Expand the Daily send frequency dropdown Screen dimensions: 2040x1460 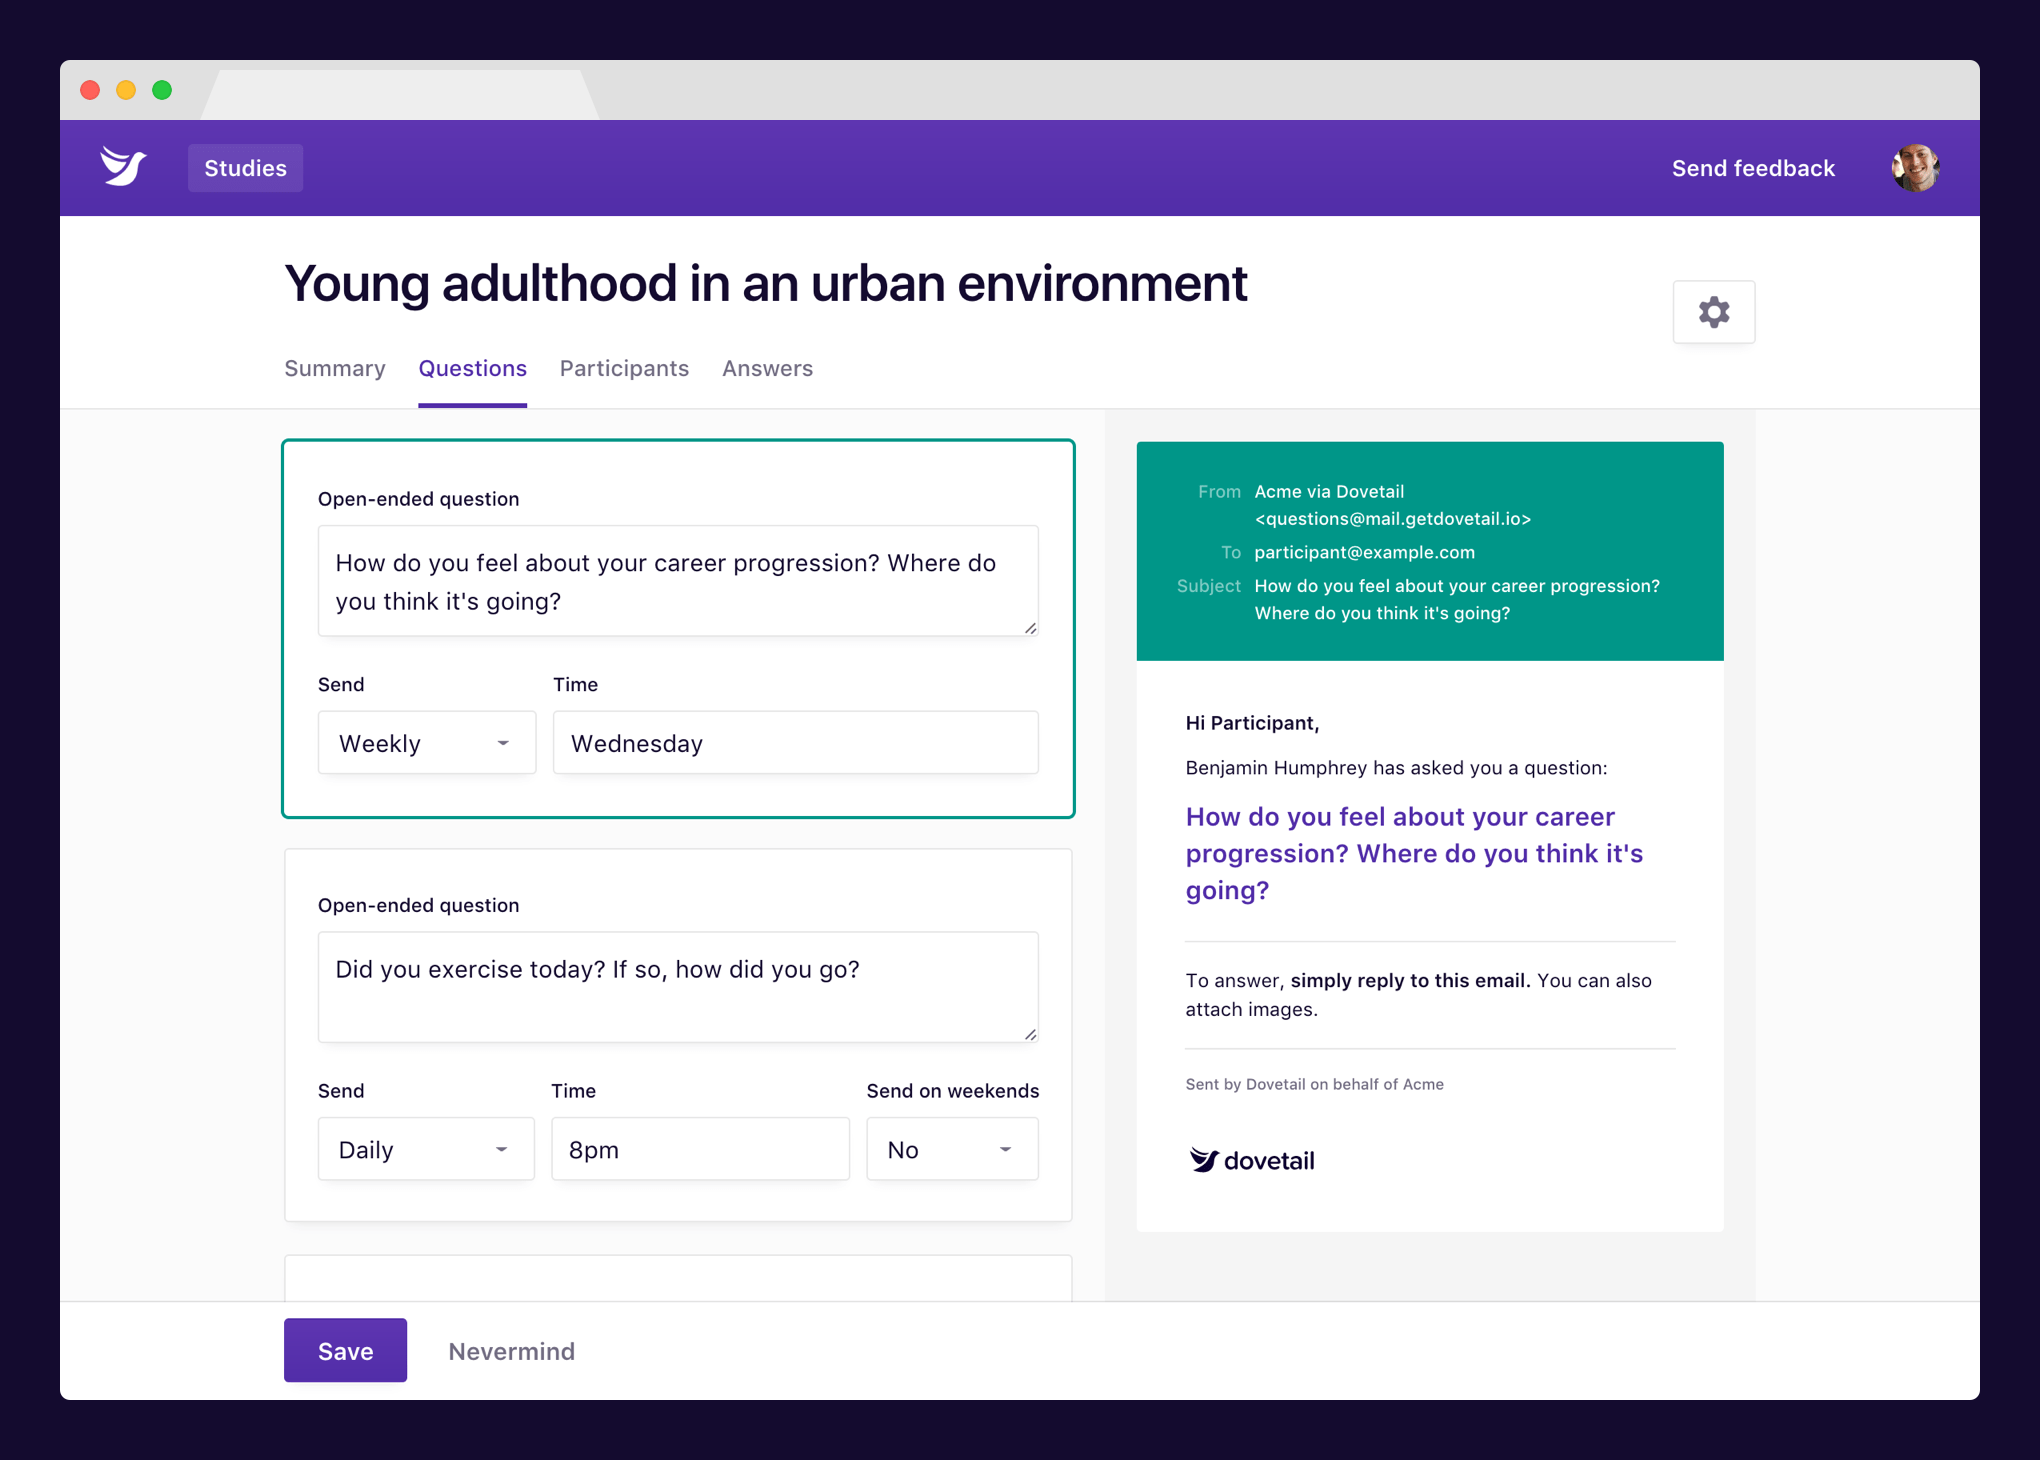pos(426,1149)
